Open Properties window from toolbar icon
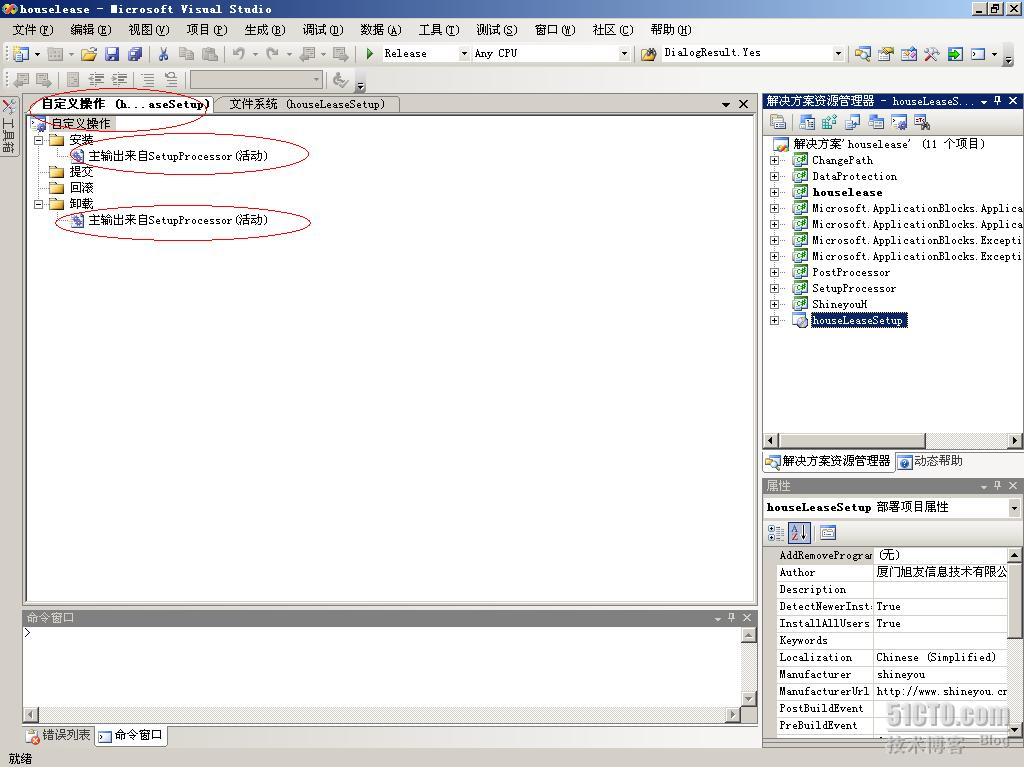 pos(885,54)
